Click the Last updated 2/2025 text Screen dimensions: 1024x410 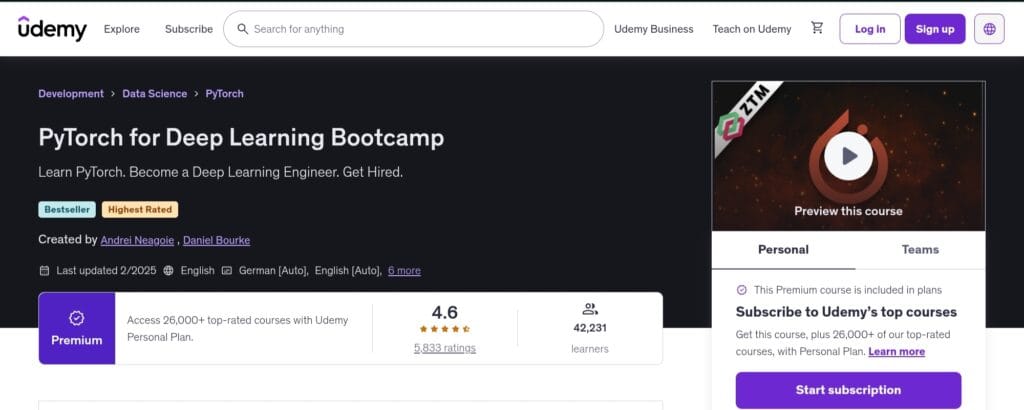coord(106,270)
